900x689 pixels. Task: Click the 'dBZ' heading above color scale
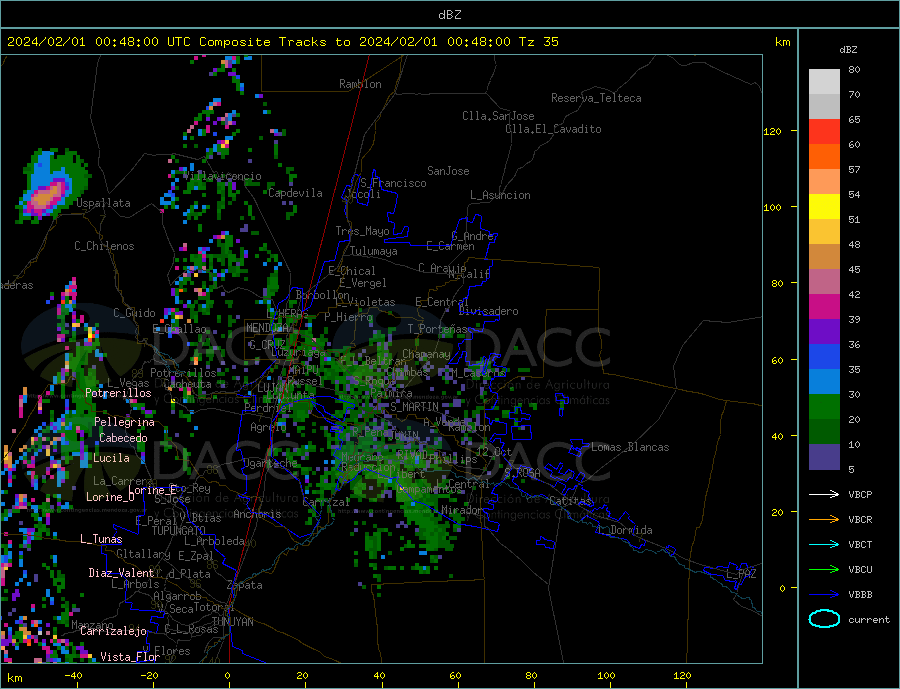click(848, 50)
